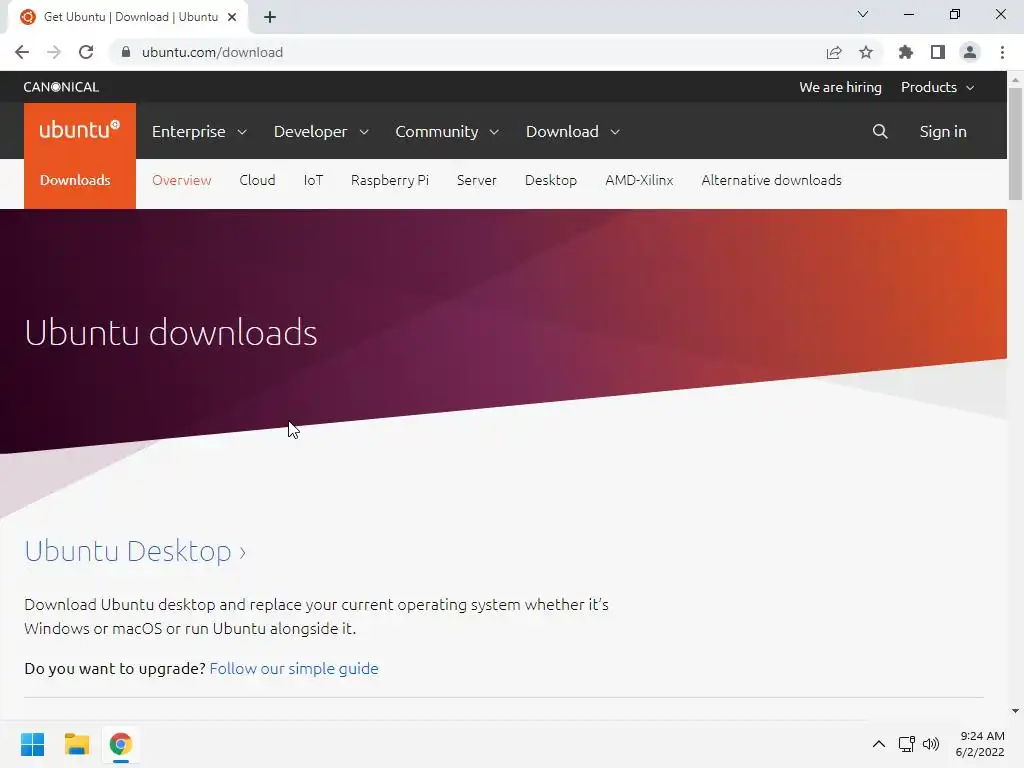The width and height of the screenshot is (1024, 768).
Task: Expand the Download menu
Action: click(x=573, y=131)
